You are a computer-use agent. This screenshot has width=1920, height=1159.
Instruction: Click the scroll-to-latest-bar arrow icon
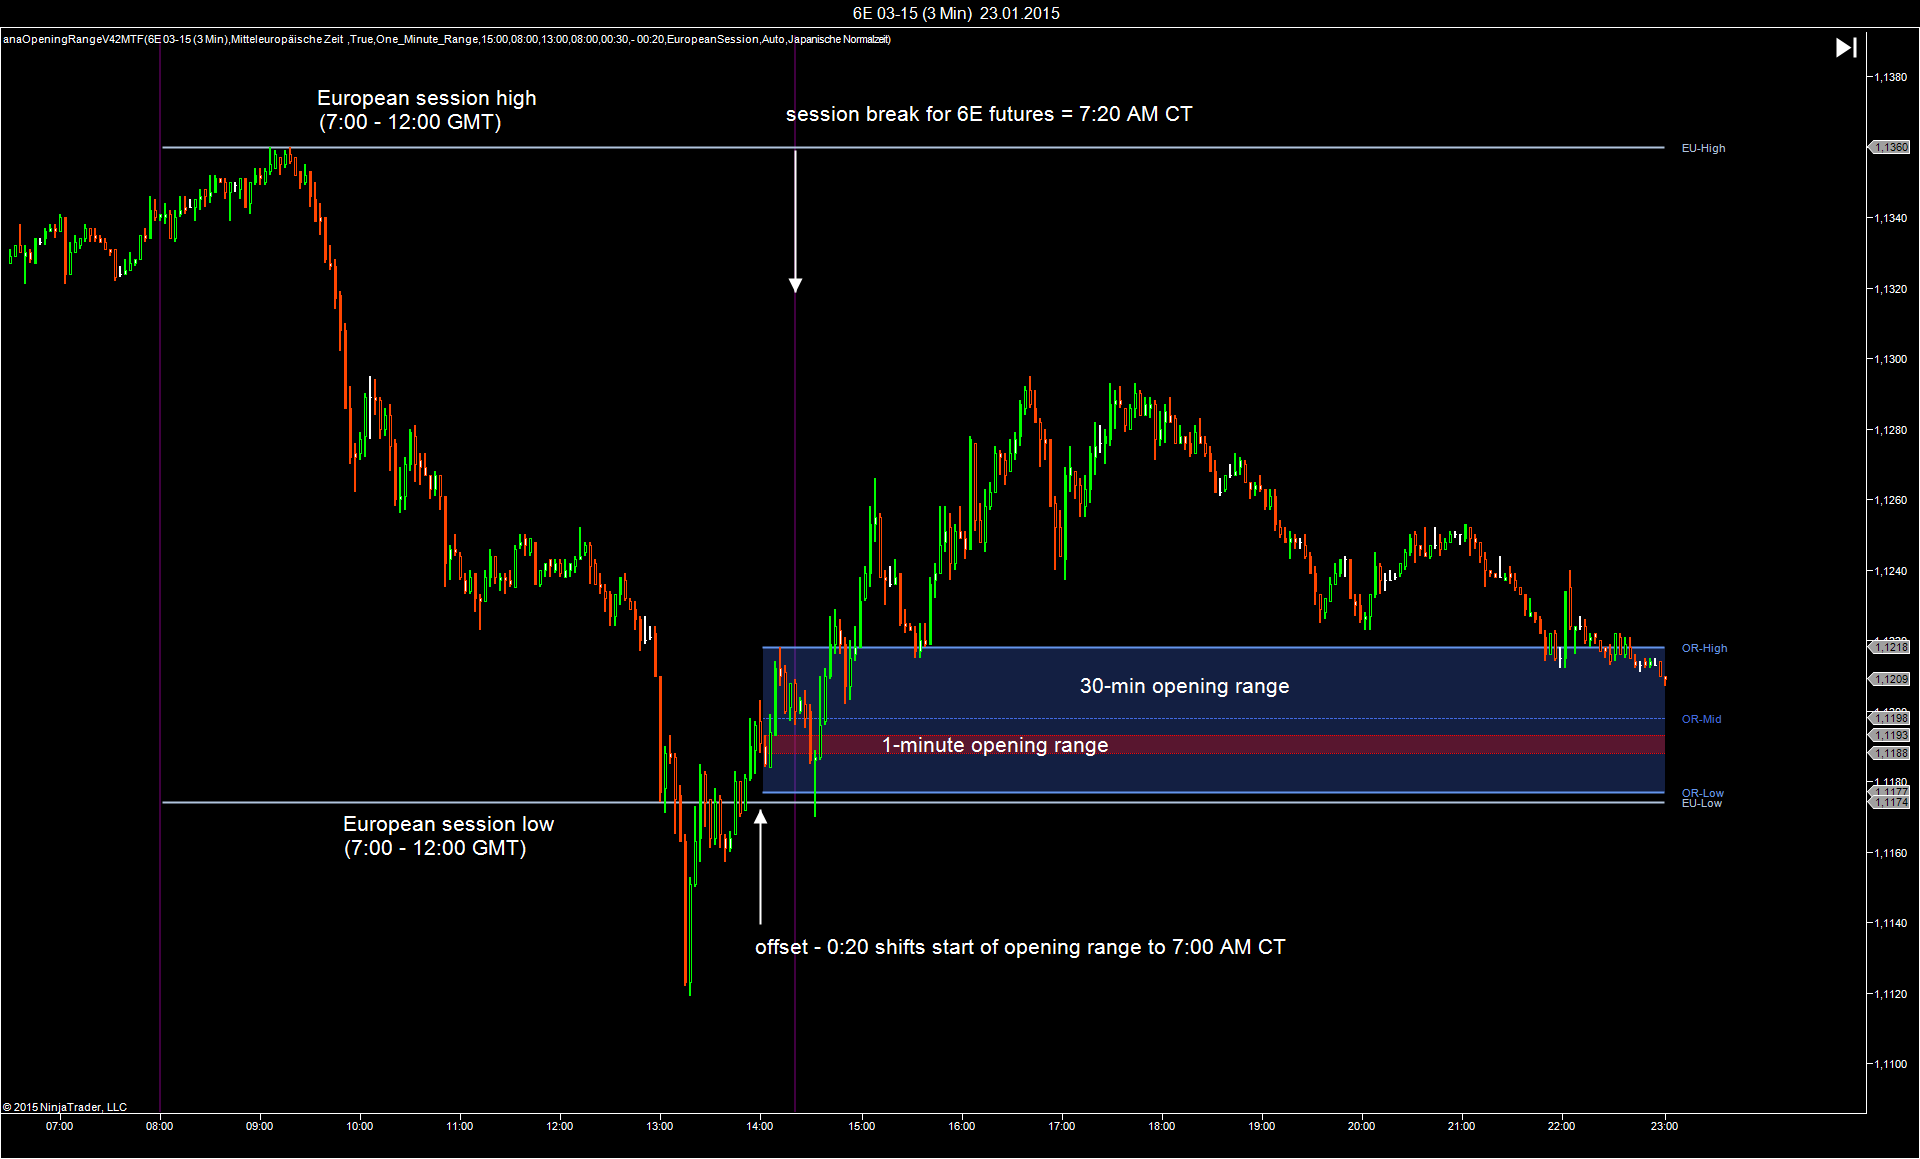pos(1846,48)
